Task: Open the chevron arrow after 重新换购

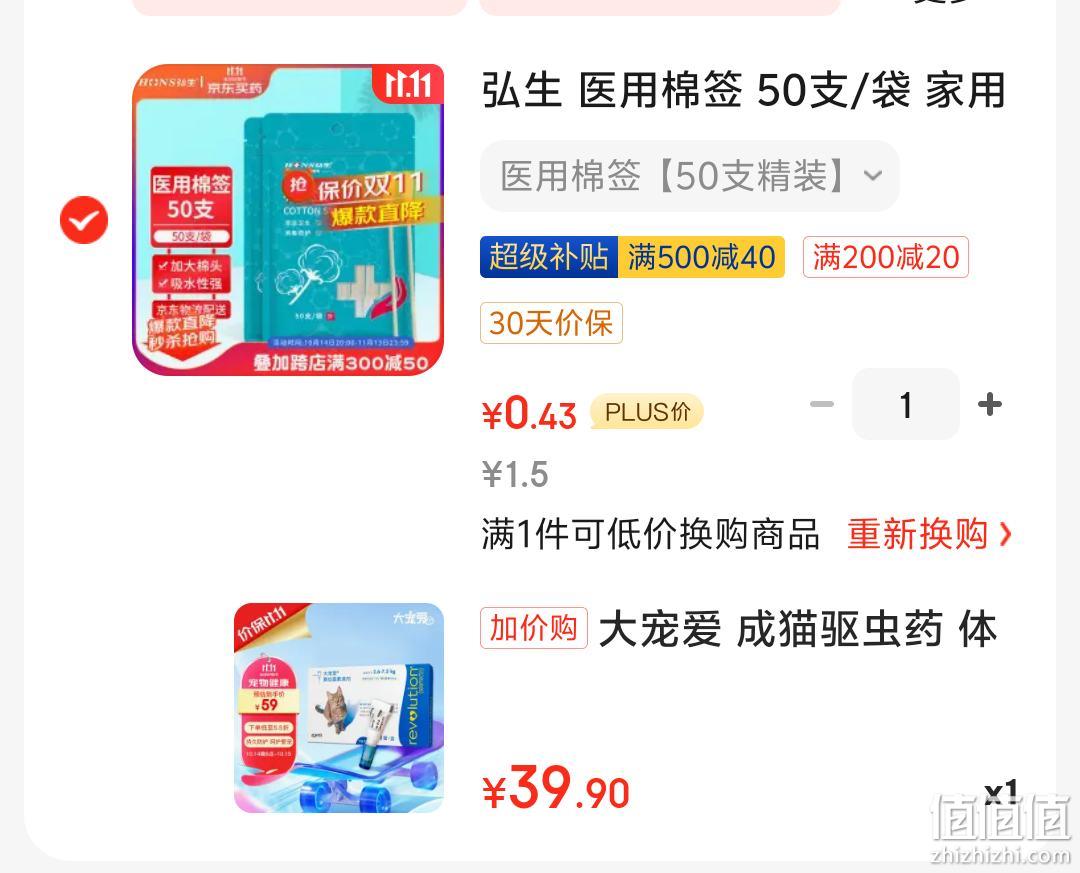Action: pos(1005,534)
